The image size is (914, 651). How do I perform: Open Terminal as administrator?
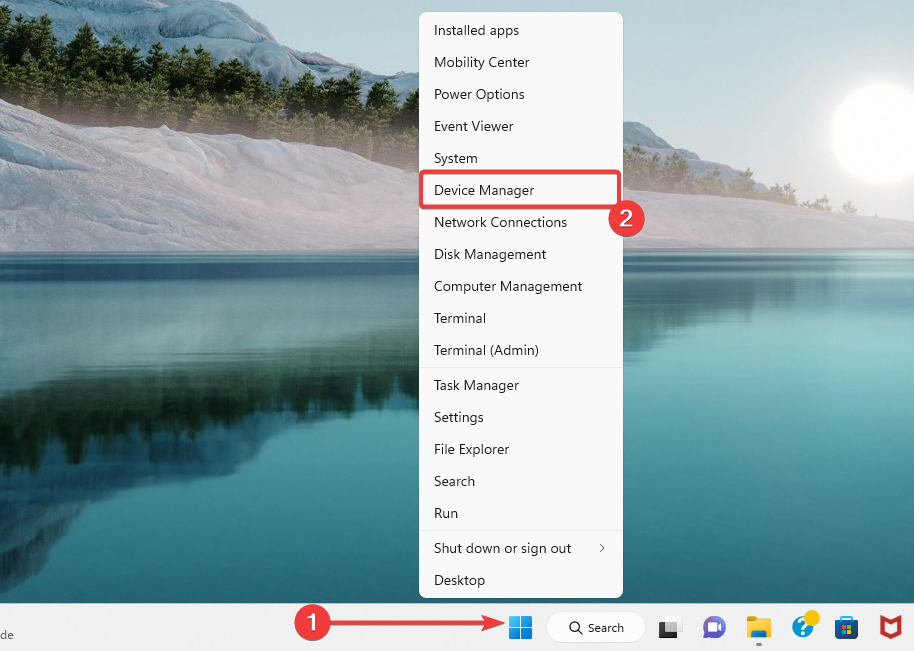tap(486, 350)
